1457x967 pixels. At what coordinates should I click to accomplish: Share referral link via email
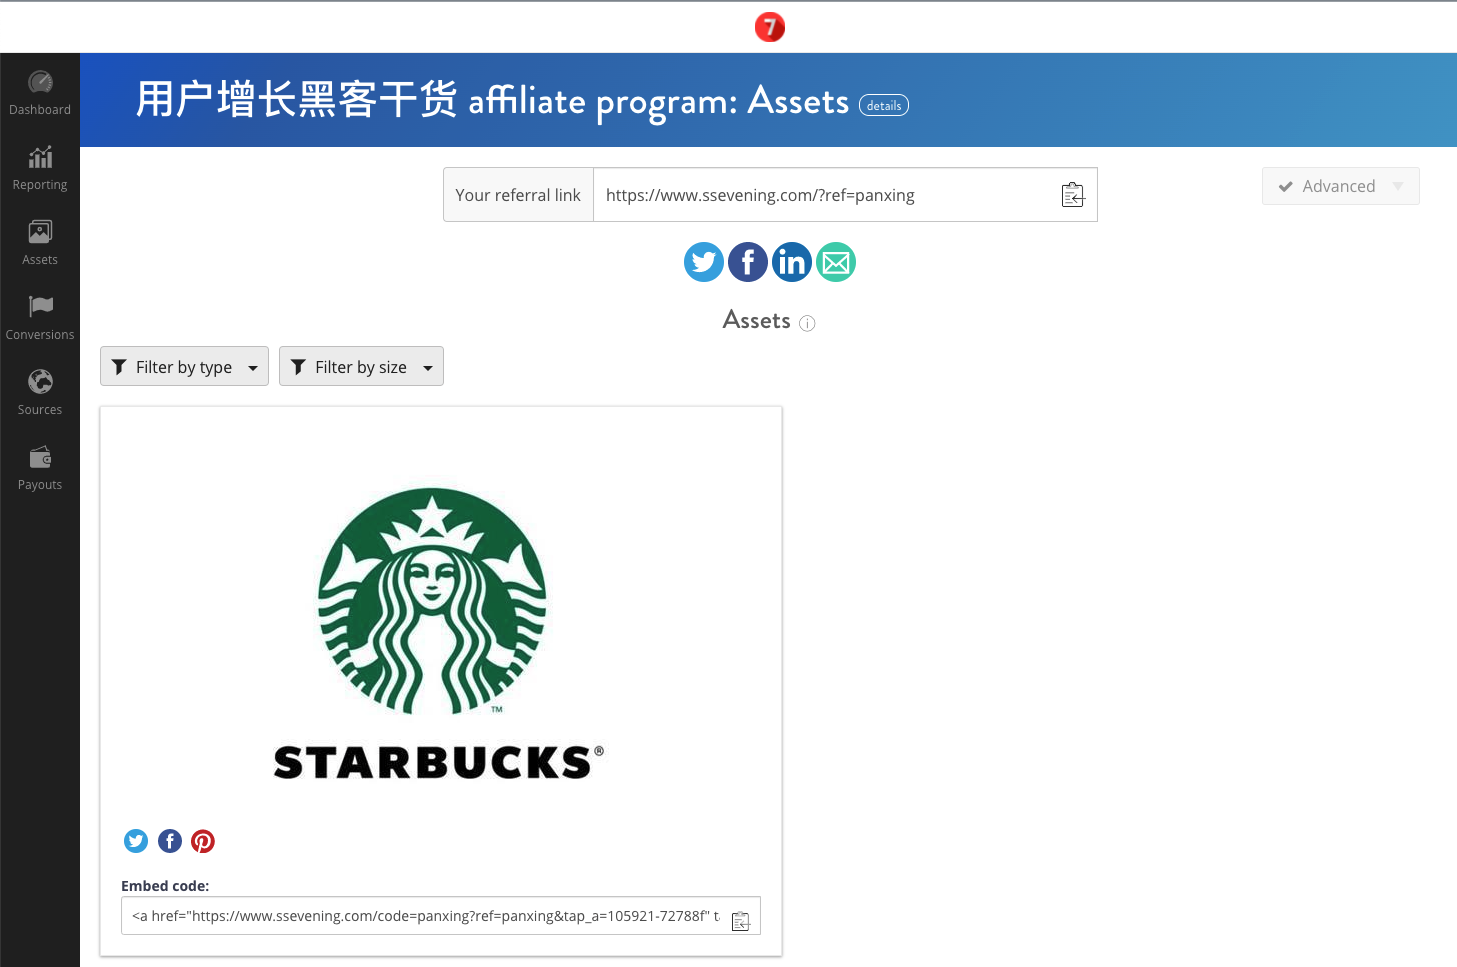pyautogui.click(x=836, y=262)
